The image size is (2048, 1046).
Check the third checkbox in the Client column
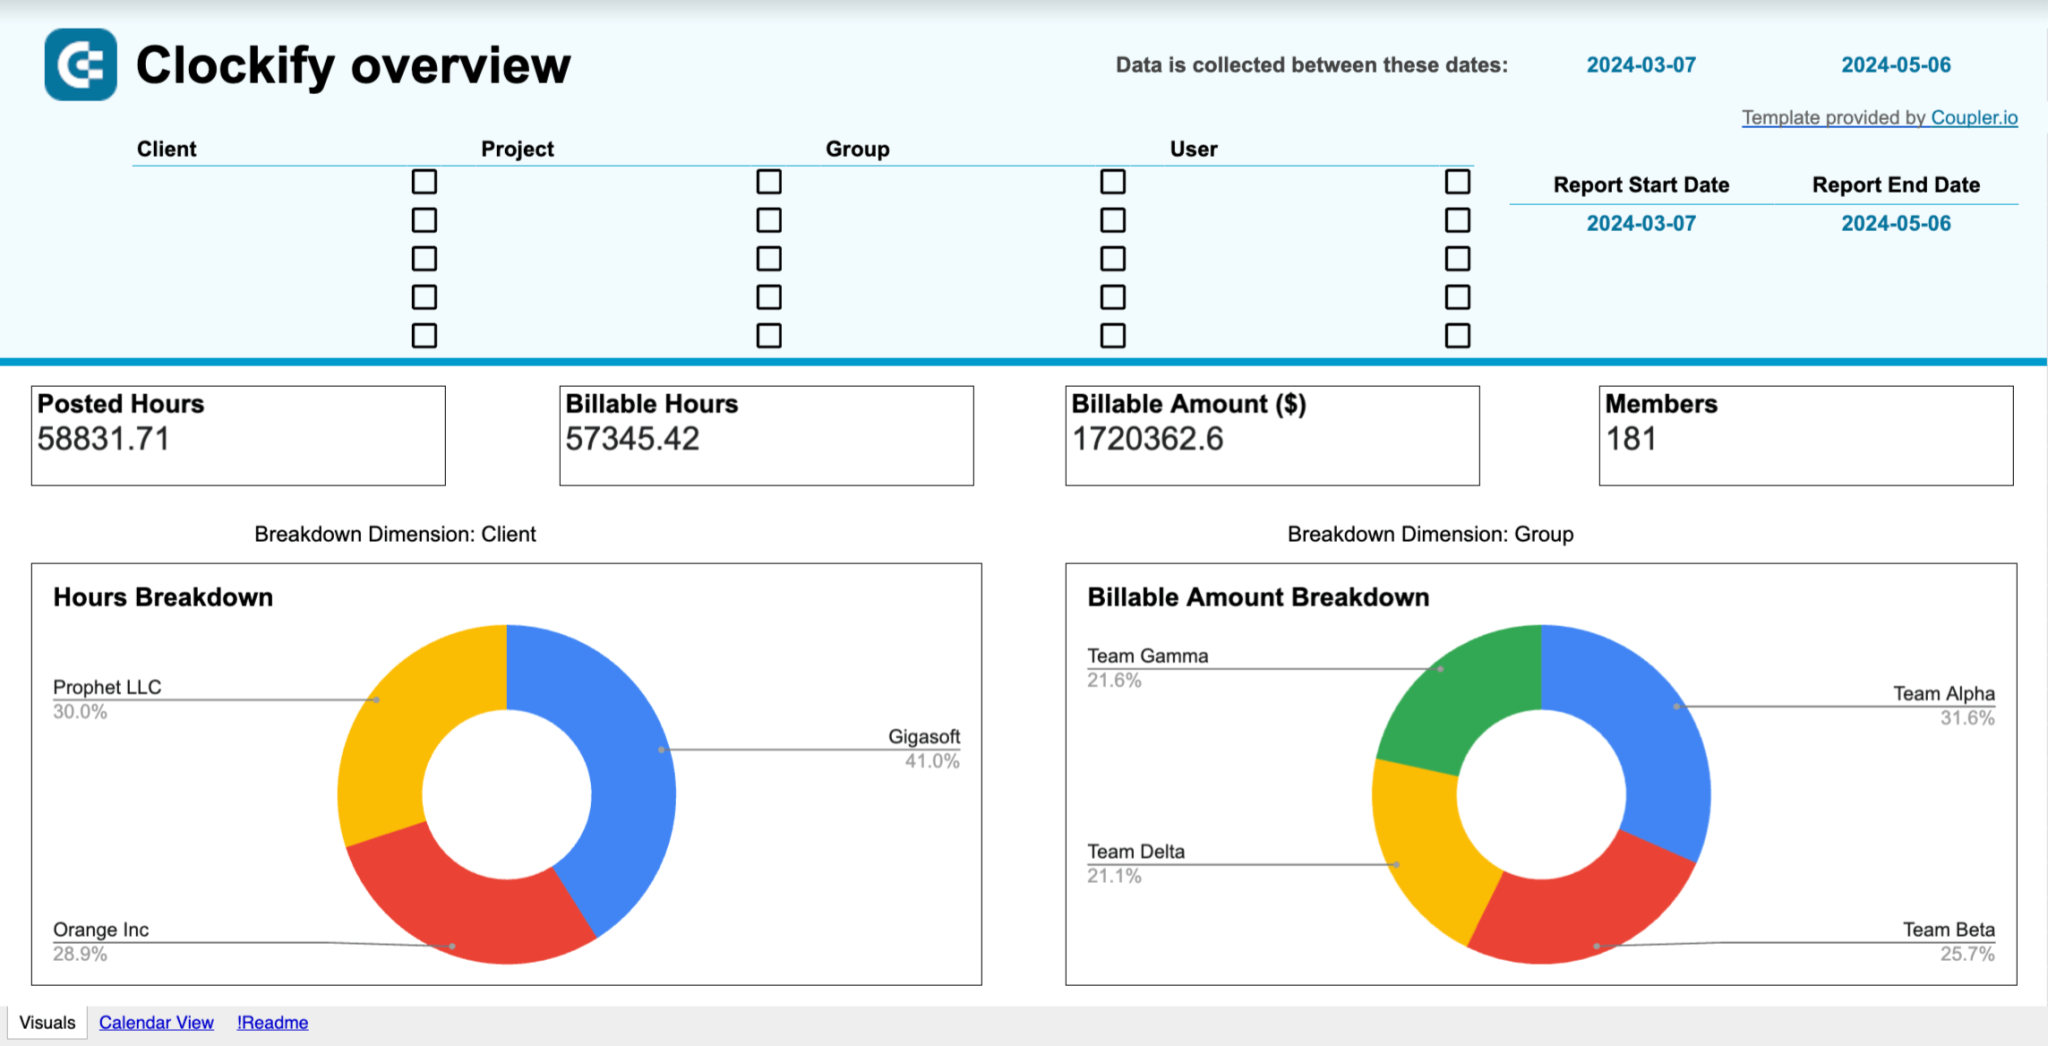424,258
